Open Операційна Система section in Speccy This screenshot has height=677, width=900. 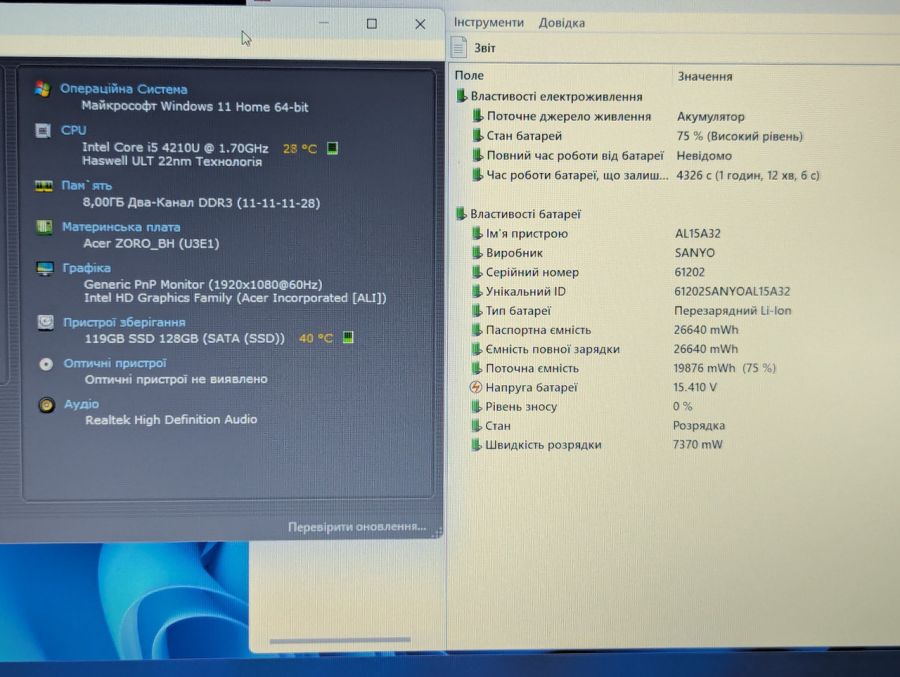tap(123, 89)
